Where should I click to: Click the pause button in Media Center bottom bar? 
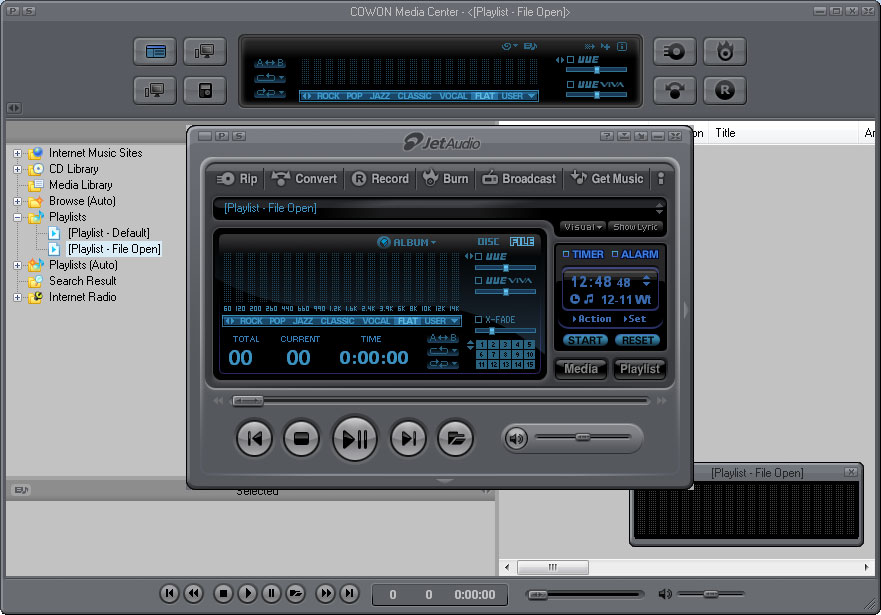pos(271,593)
